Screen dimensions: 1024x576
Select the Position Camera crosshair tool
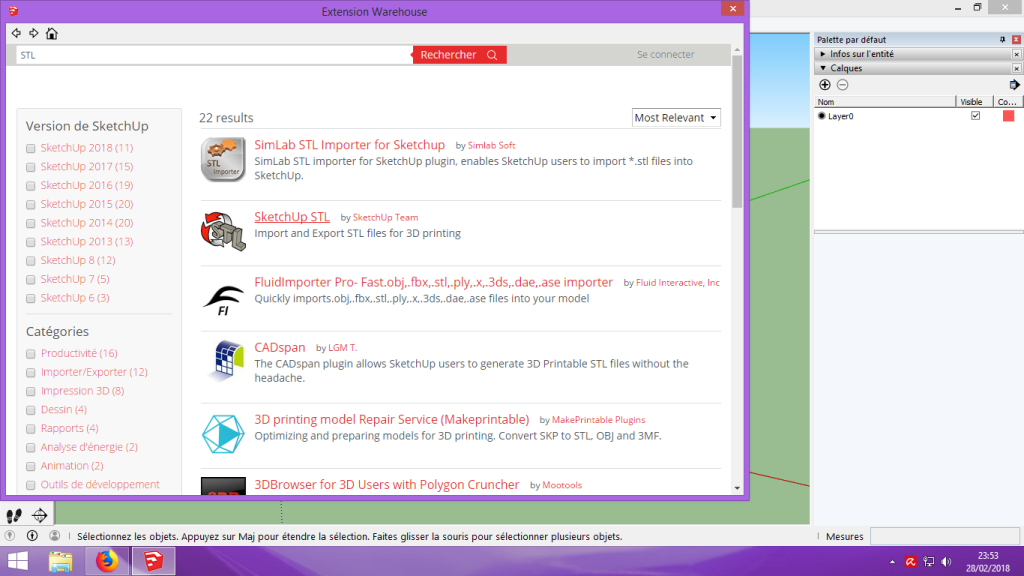pos(40,515)
